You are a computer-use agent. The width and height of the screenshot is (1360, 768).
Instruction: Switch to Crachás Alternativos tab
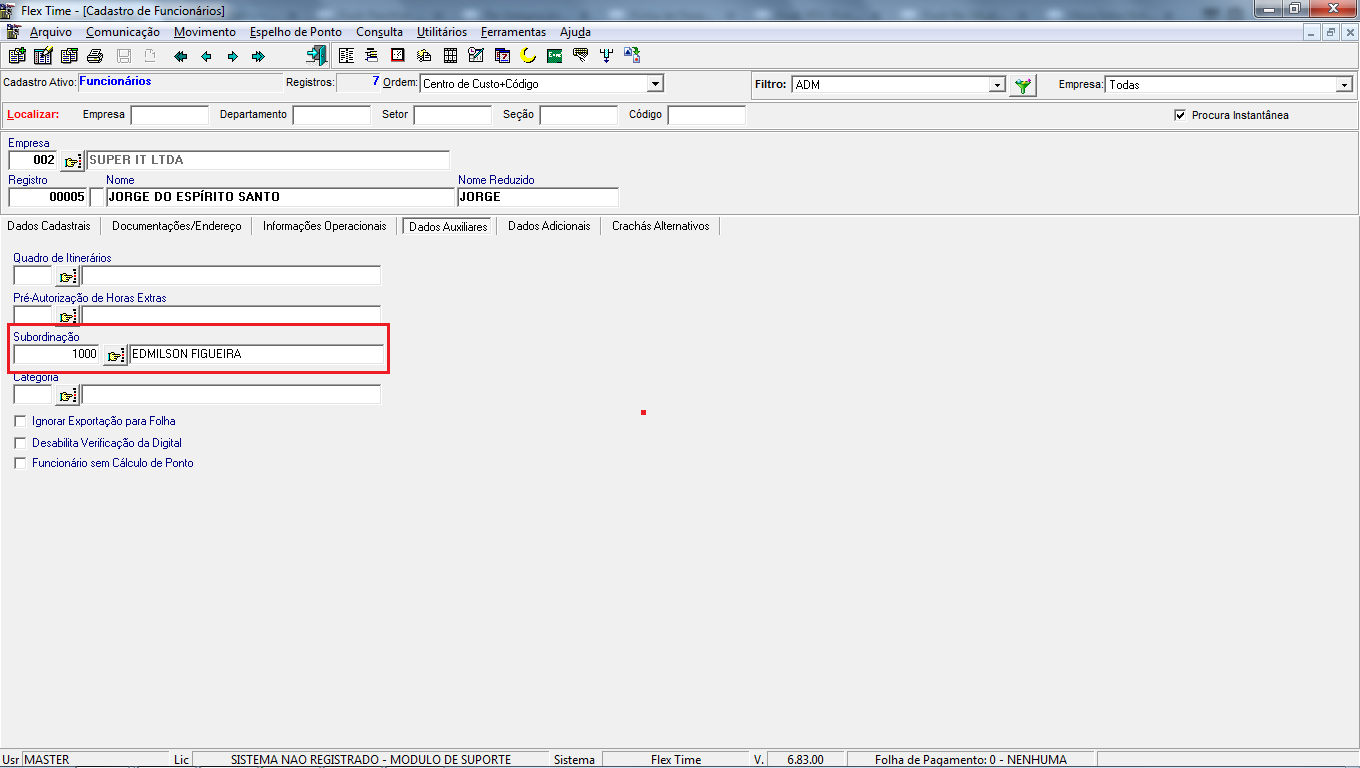(x=661, y=226)
